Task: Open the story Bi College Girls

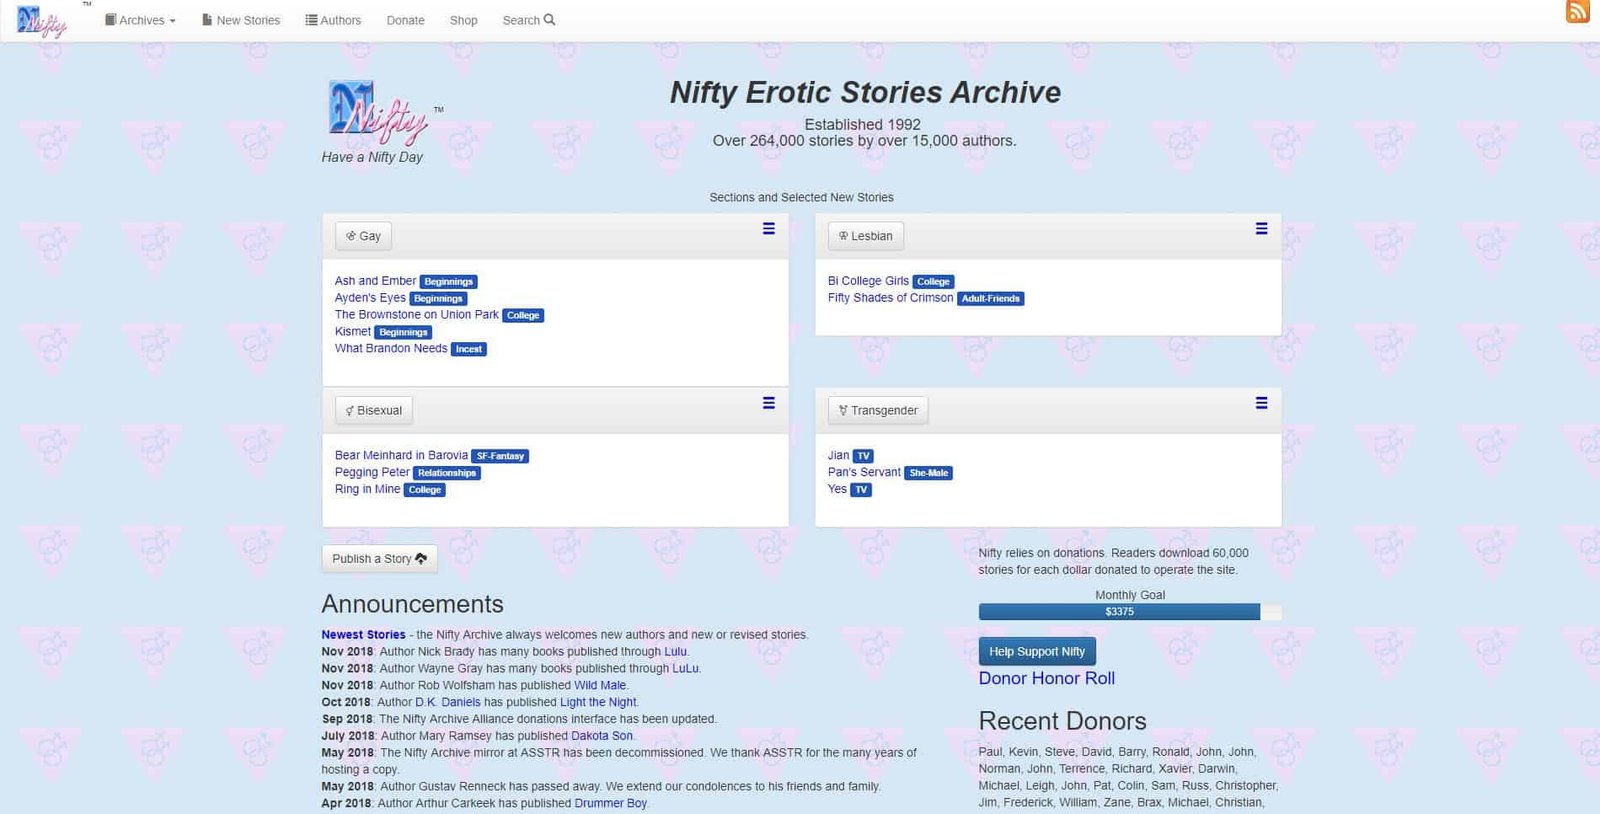Action: [868, 281]
